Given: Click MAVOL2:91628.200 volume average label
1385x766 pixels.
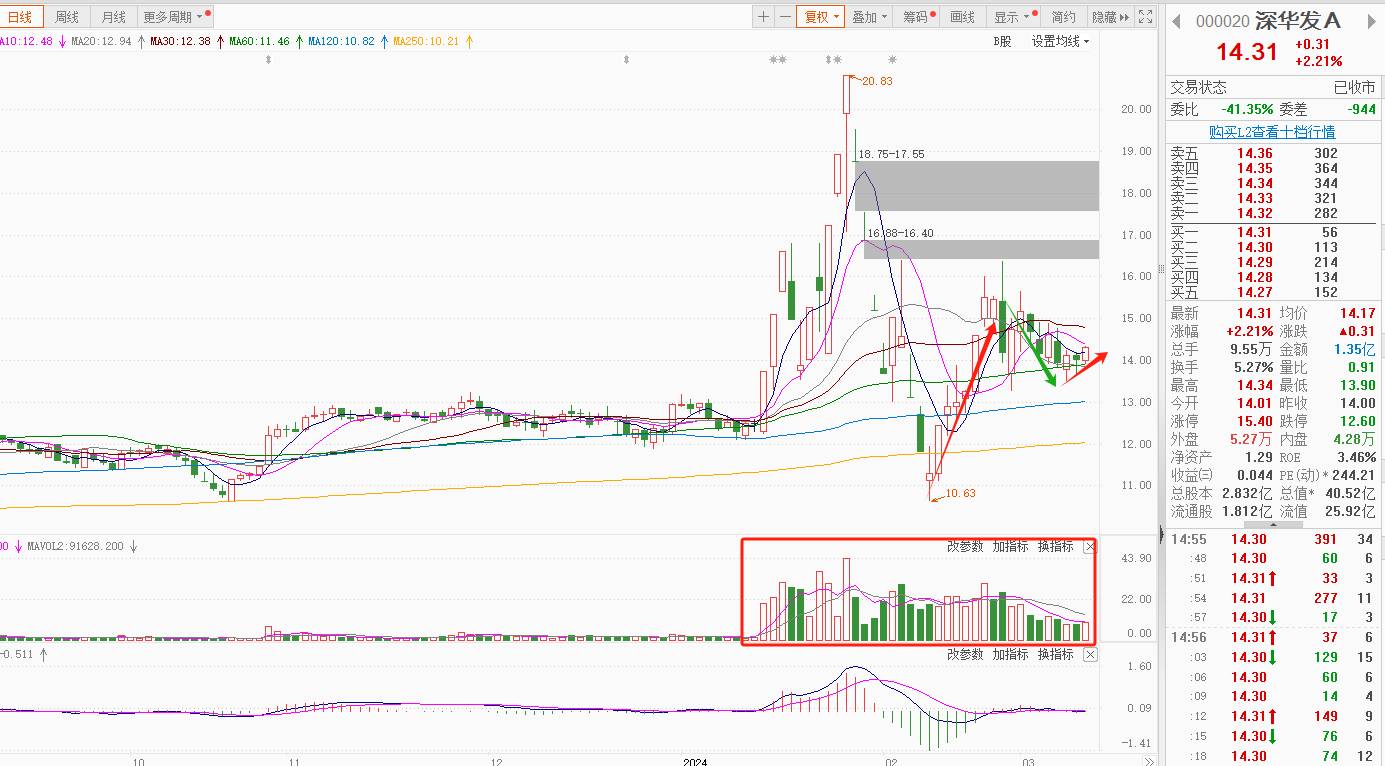Looking at the screenshot, I should [x=74, y=547].
